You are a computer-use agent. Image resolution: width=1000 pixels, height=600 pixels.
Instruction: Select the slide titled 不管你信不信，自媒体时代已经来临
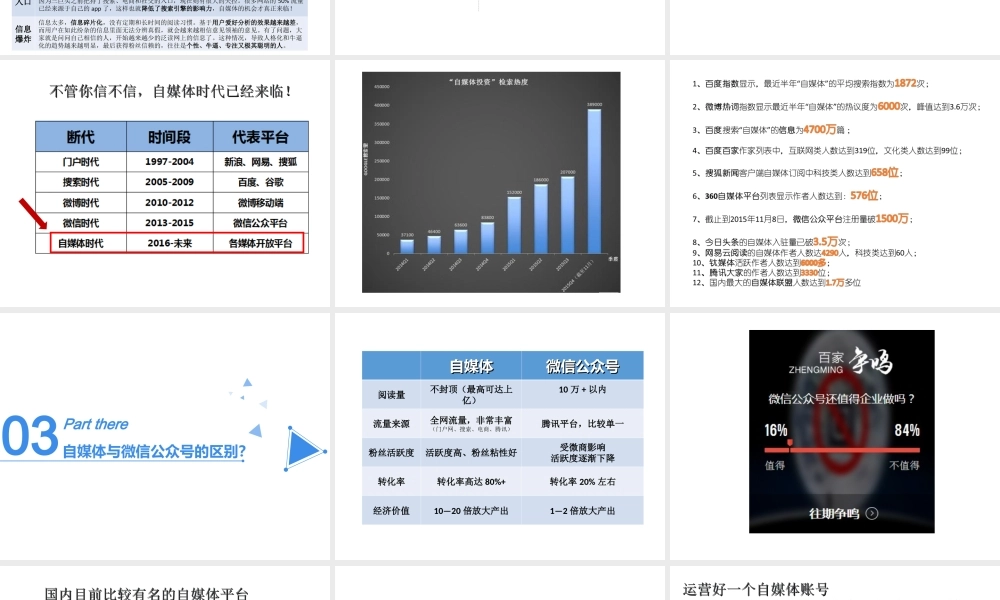[x=165, y=184]
